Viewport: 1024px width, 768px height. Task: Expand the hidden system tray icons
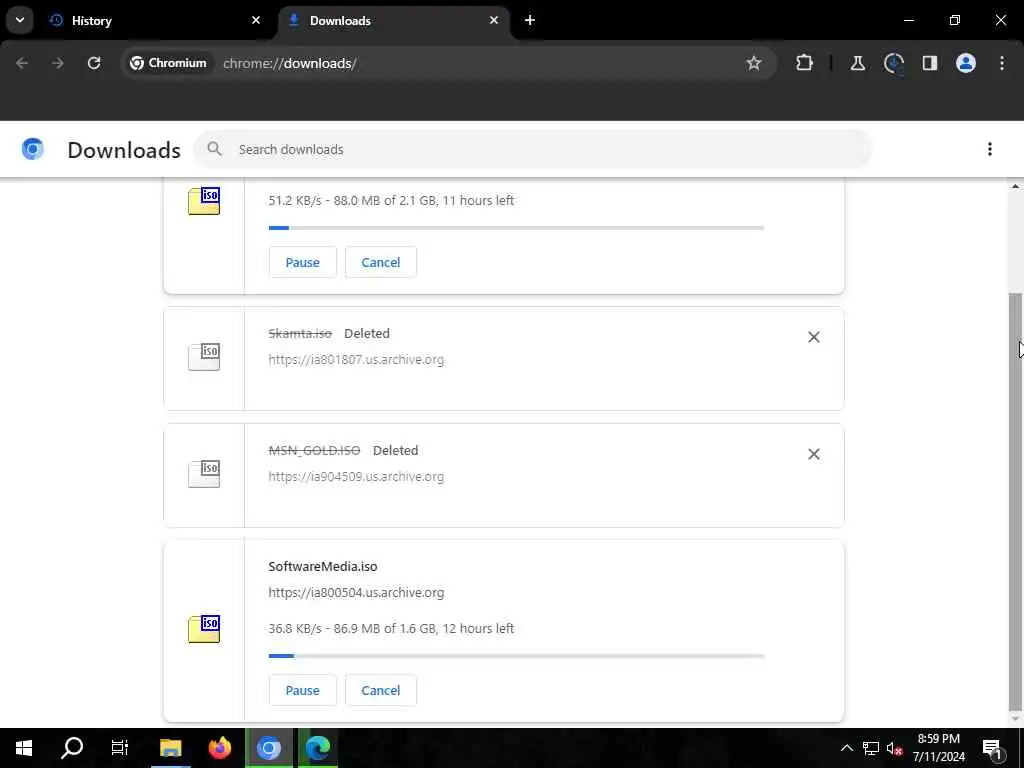[x=846, y=748]
